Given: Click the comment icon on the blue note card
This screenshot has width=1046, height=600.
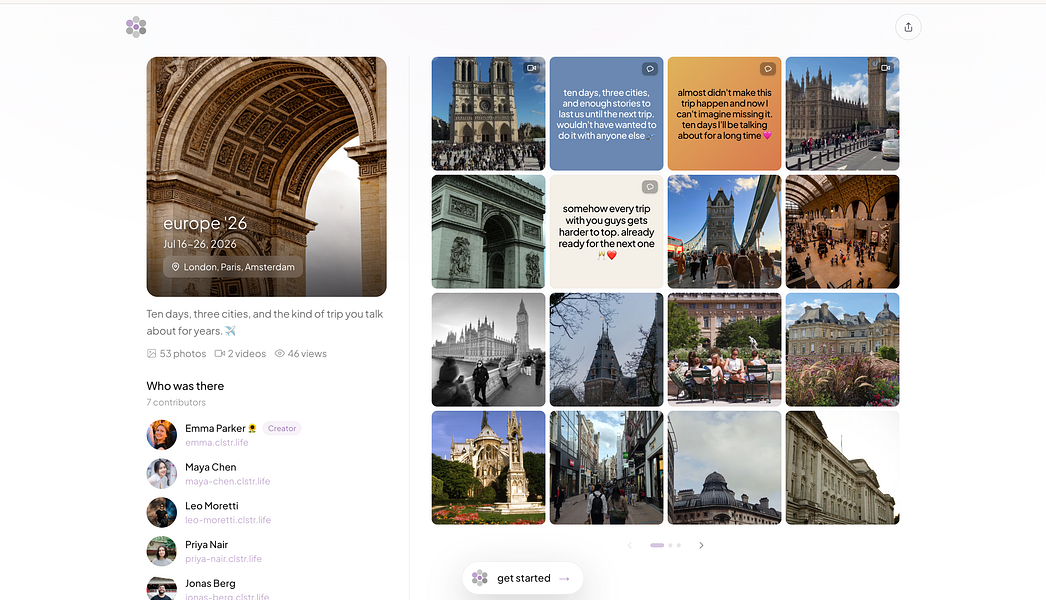Looking at the screenshot, I should coord(650,69).
